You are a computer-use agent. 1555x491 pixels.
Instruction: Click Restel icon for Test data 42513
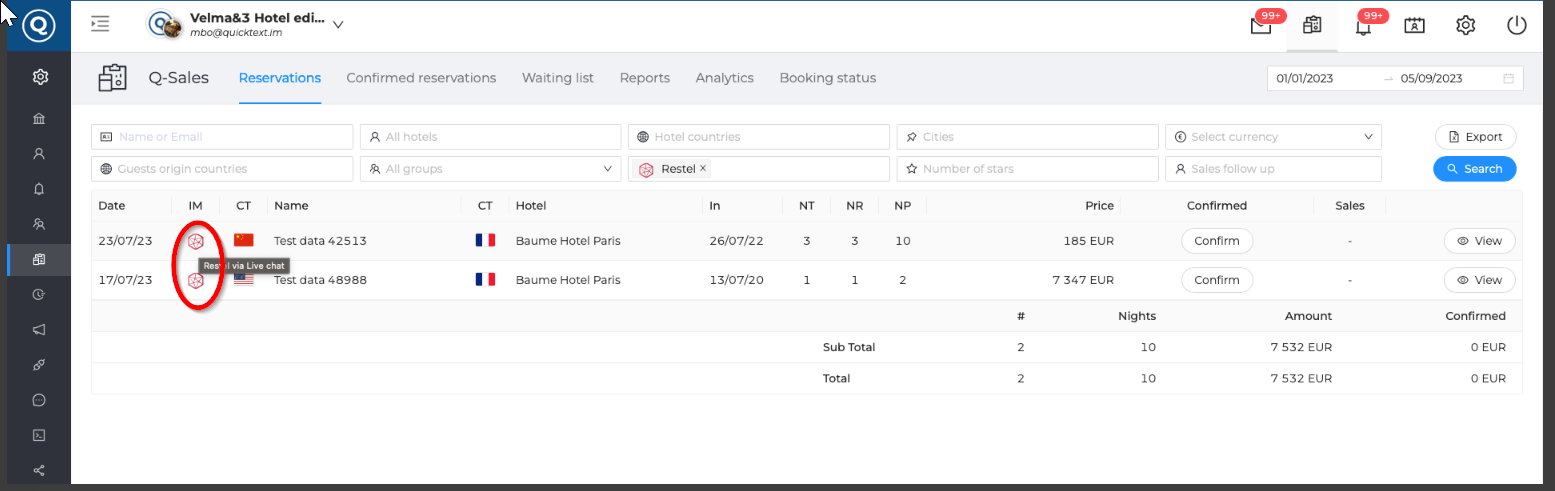[x=196, y=241]
